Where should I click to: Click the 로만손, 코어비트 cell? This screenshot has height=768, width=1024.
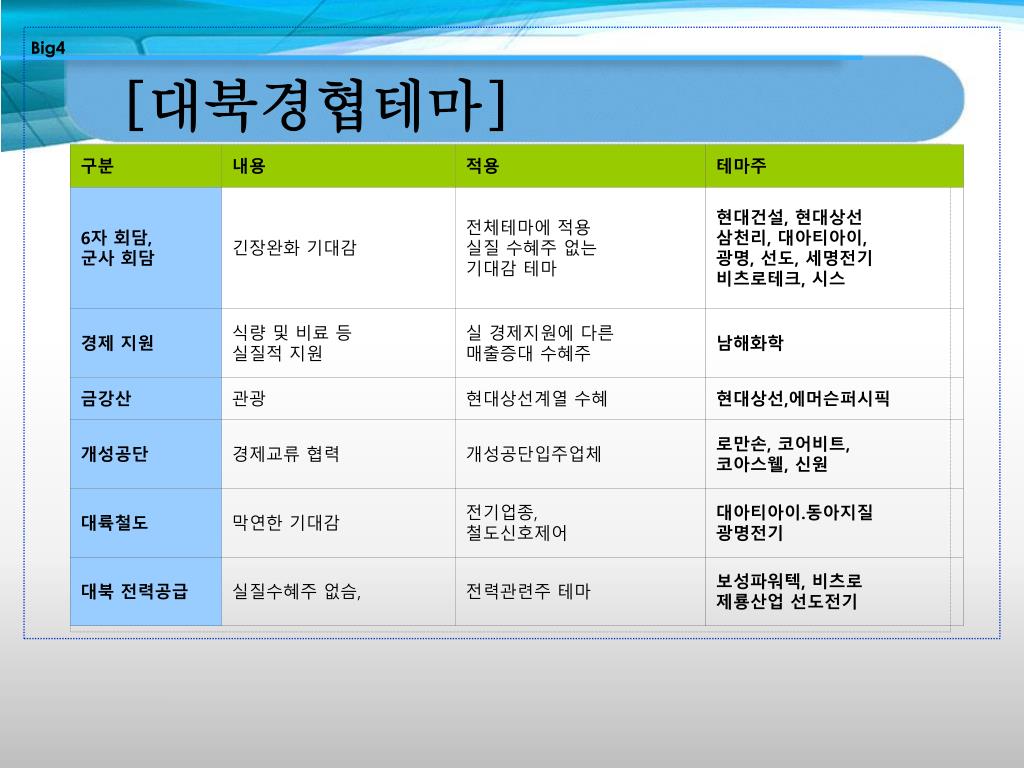click(x=834, y=454)
